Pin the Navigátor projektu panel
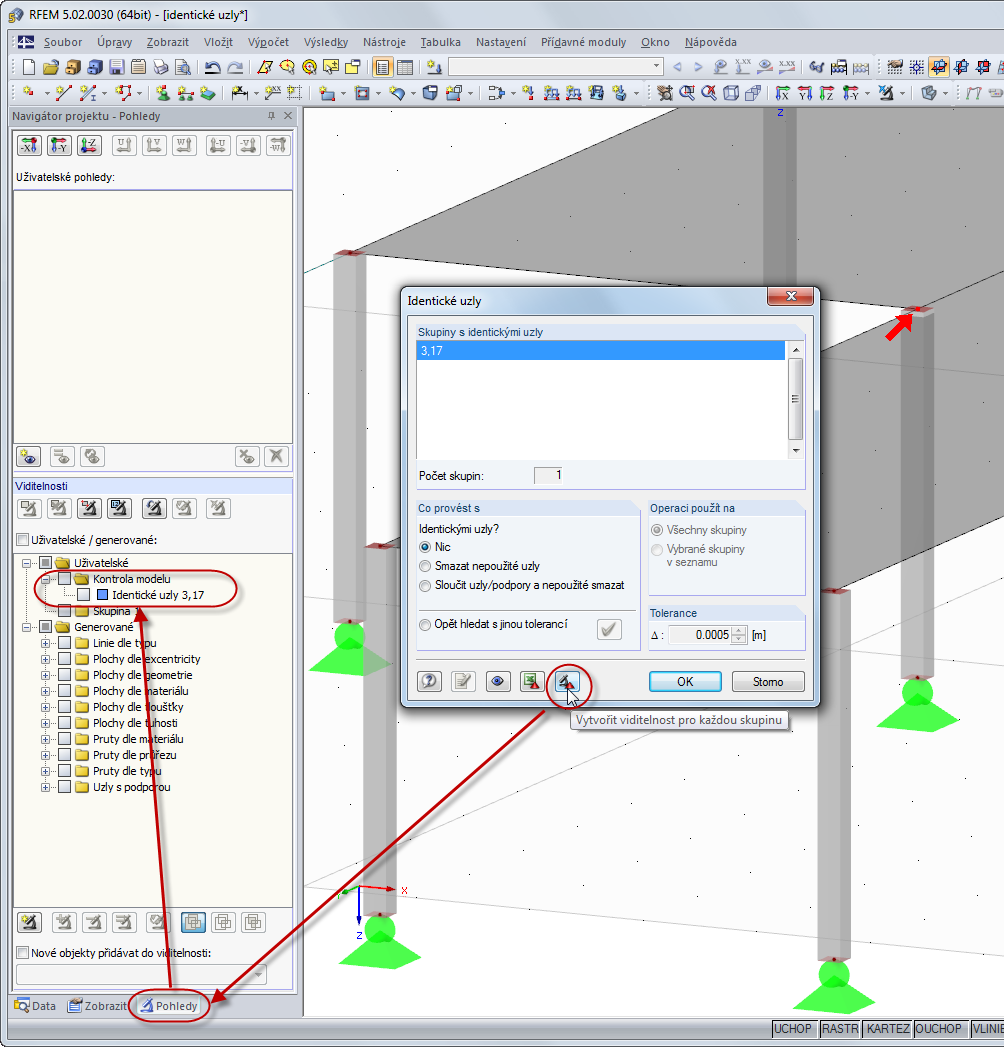The image size is (1004, 1047). click(x=271, y=116)
